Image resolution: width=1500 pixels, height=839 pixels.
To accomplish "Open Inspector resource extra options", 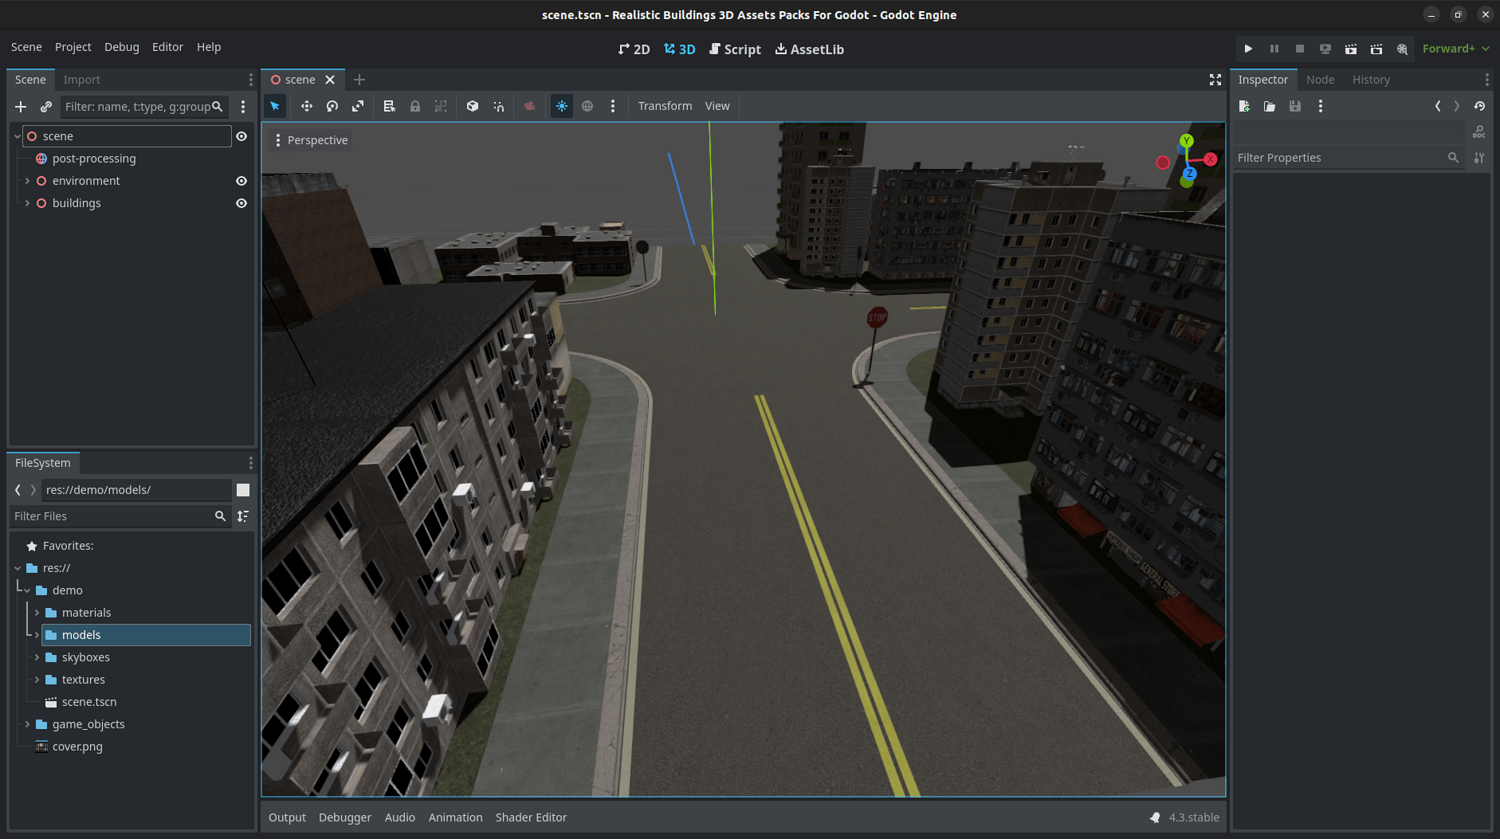I will (1321, 106).
